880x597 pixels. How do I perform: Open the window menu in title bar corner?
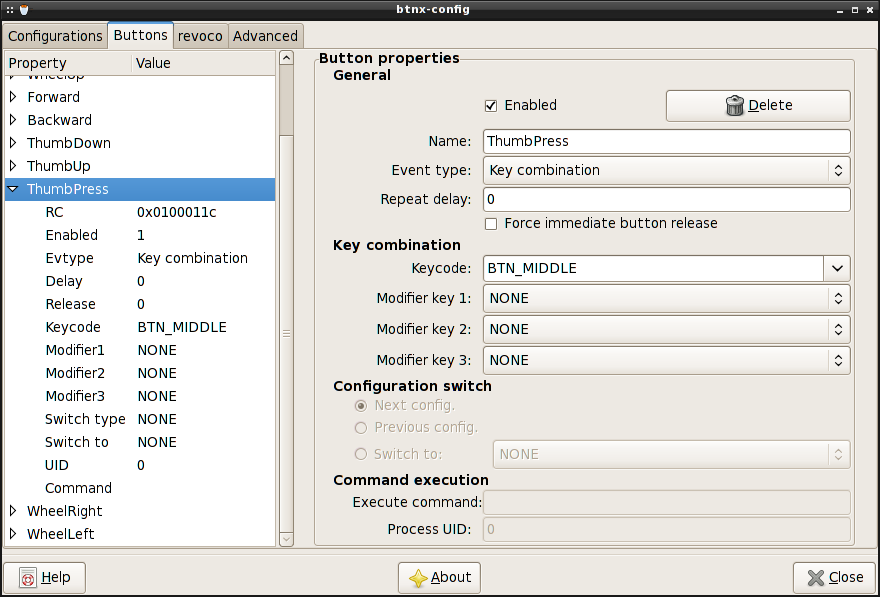(10, 10)
